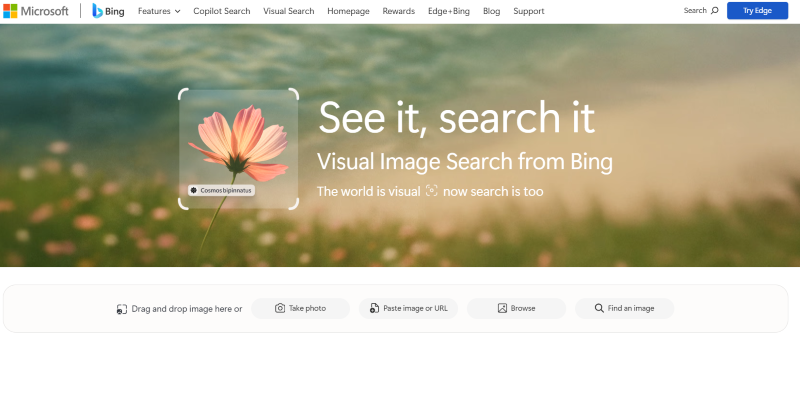Viewport: 800px width, 401px height.
Task: Open the Homepage nav link
Action: pos(348,11)
